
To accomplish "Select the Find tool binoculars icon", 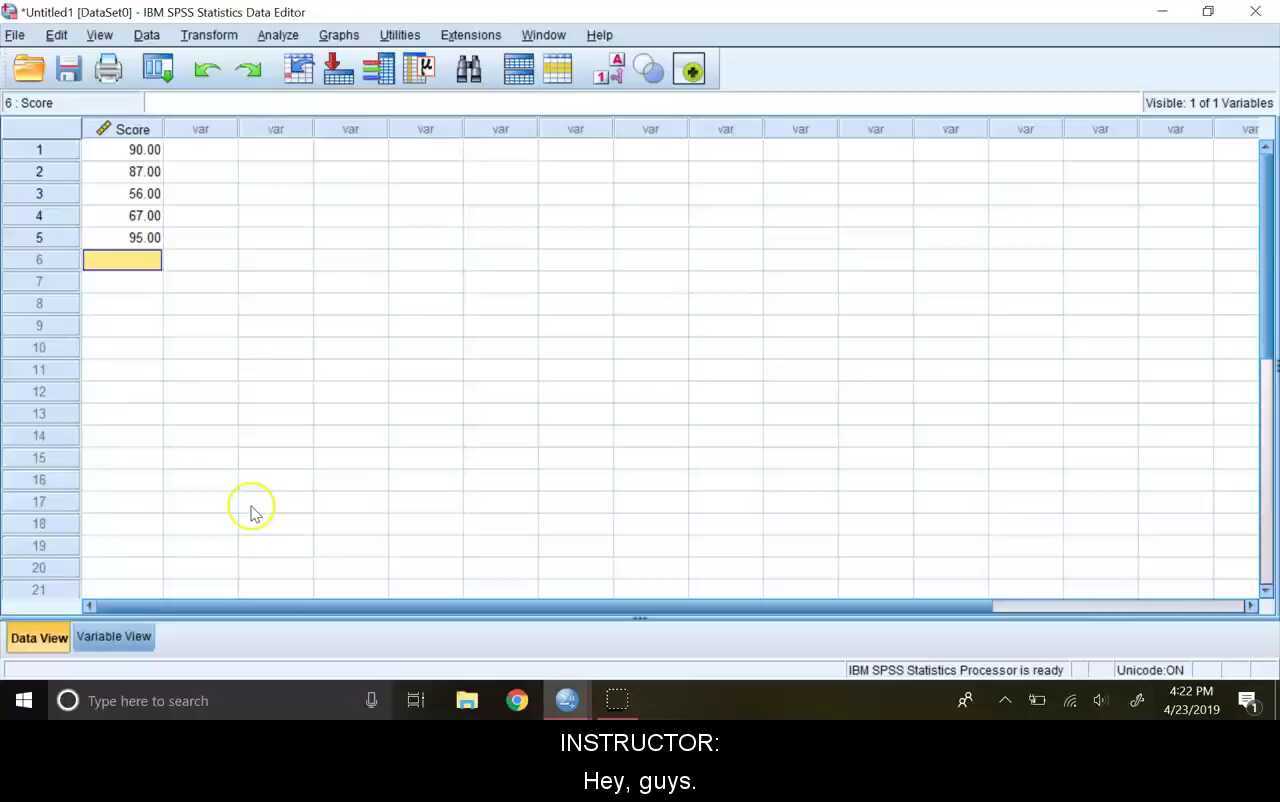I will 468,68.
